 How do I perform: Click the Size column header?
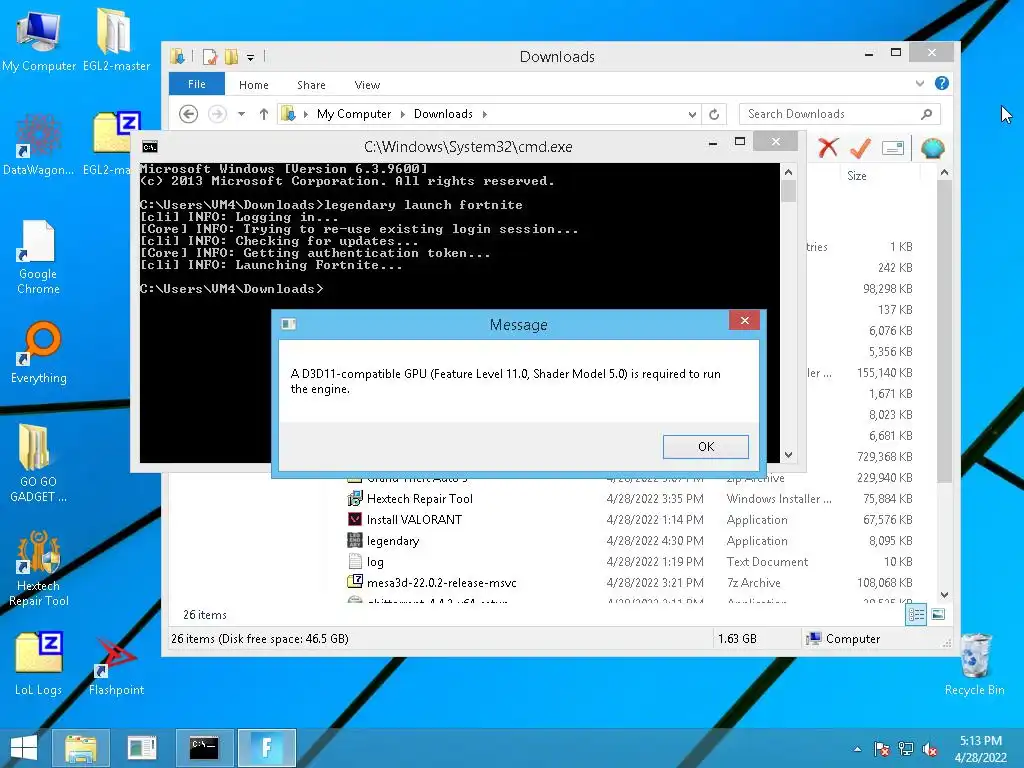(x=856, y=176)
